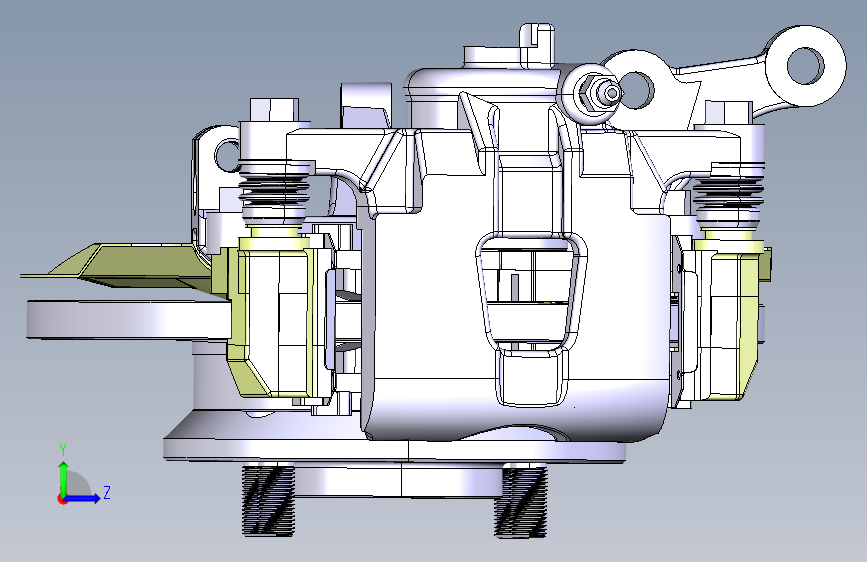Select the right threaded mounting bolt
Viewport: 867px width, 562px height.
point(520,502)
